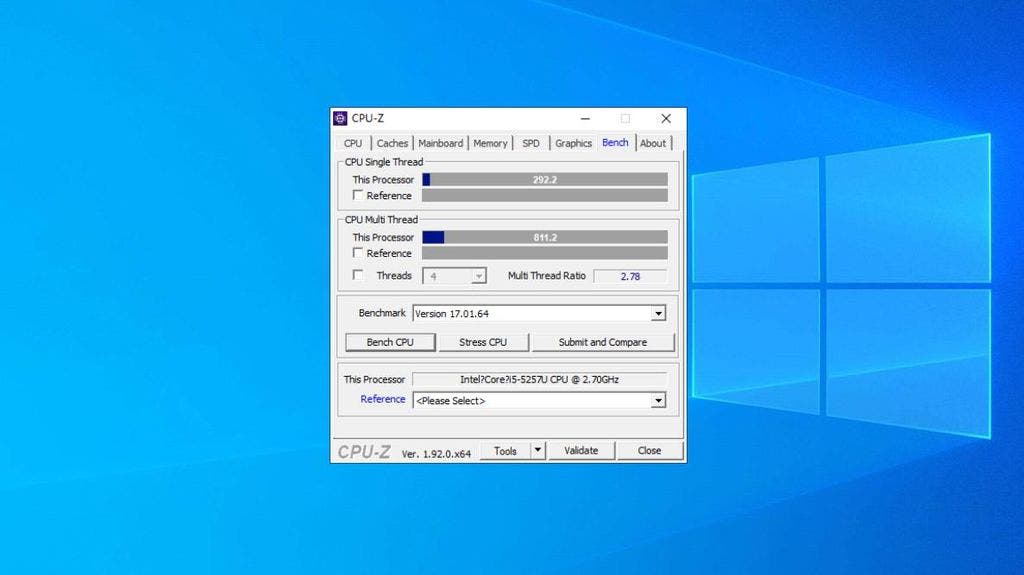Click Submit and Compare button
Image resolution: width=1024 pixels, height=575 pixels.
coord(603,342)
